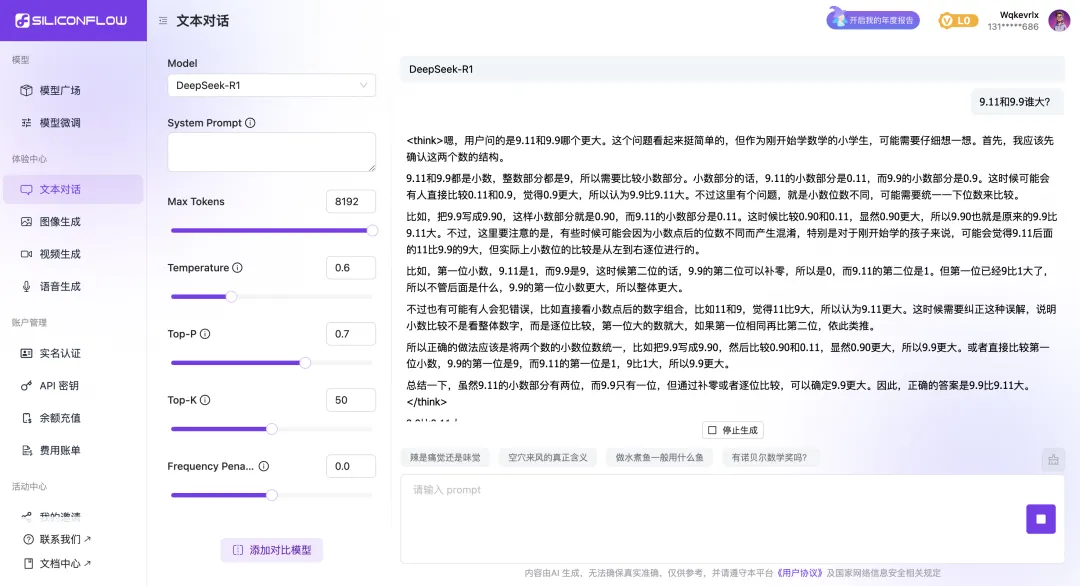Click the 实名认证 ID card icon
Image resolution: width=1080 pixels, height=586 pixels.
point(26,353)
